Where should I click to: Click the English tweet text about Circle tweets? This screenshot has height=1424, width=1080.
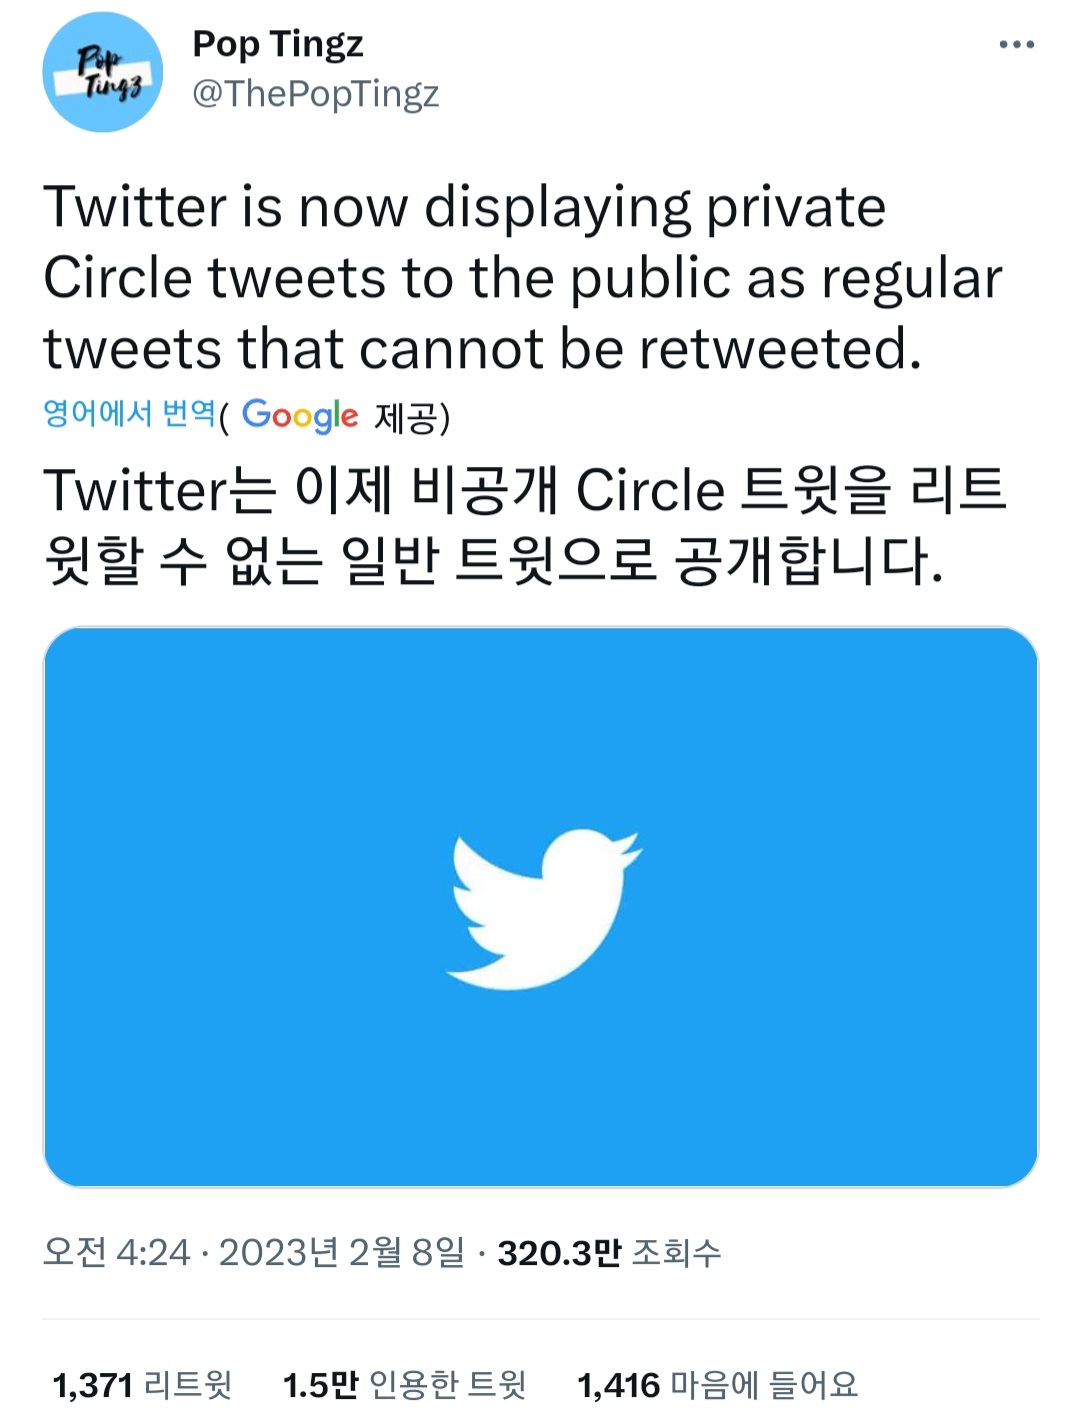[520, 276]
